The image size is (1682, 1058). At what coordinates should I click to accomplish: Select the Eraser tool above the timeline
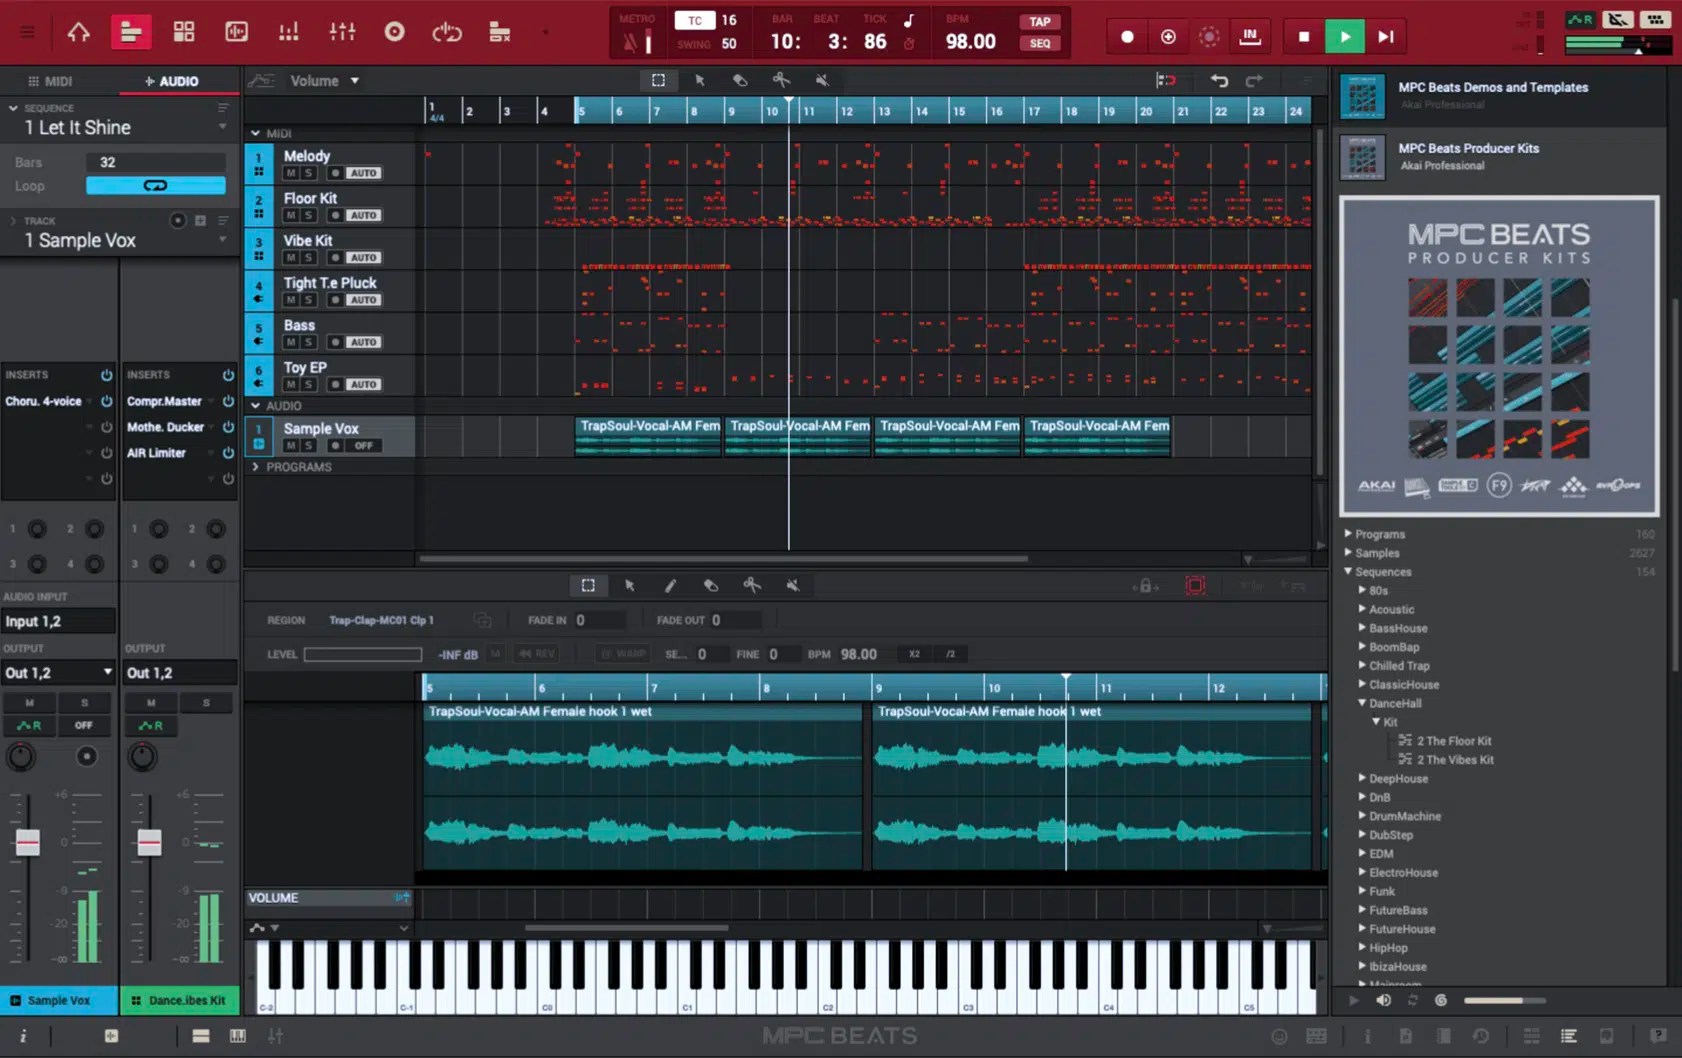740,80
